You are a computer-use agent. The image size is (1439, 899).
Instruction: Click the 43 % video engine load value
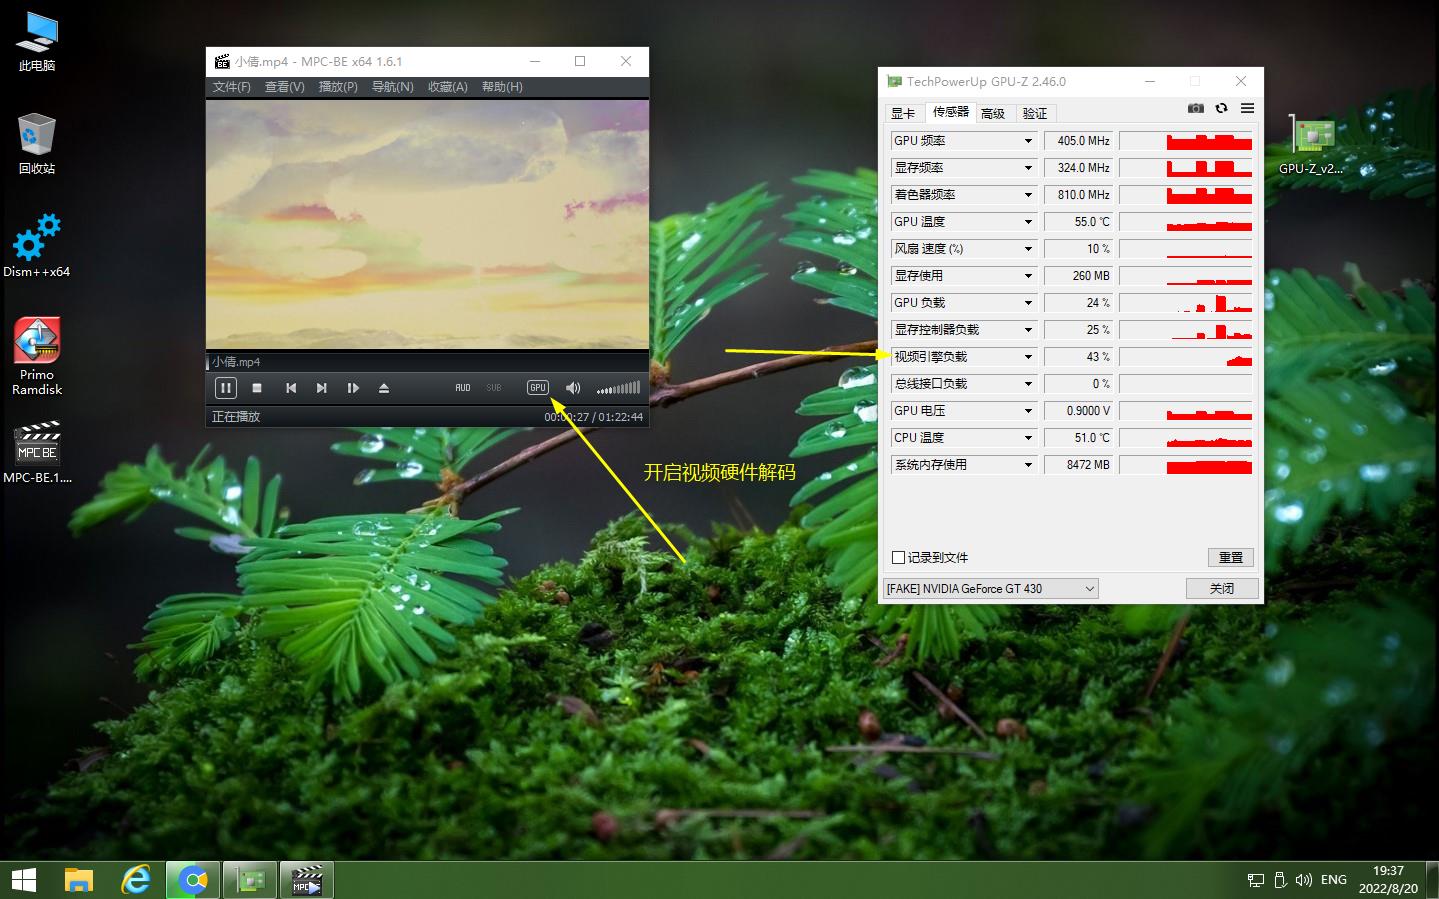(x=1079, y=357)
